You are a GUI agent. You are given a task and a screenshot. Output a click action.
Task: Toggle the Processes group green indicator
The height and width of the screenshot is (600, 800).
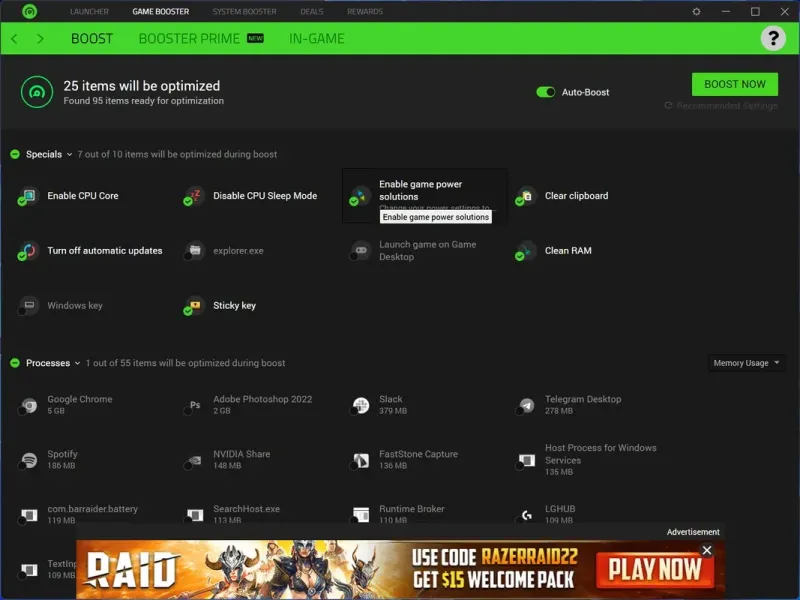(x=15, y=363)
